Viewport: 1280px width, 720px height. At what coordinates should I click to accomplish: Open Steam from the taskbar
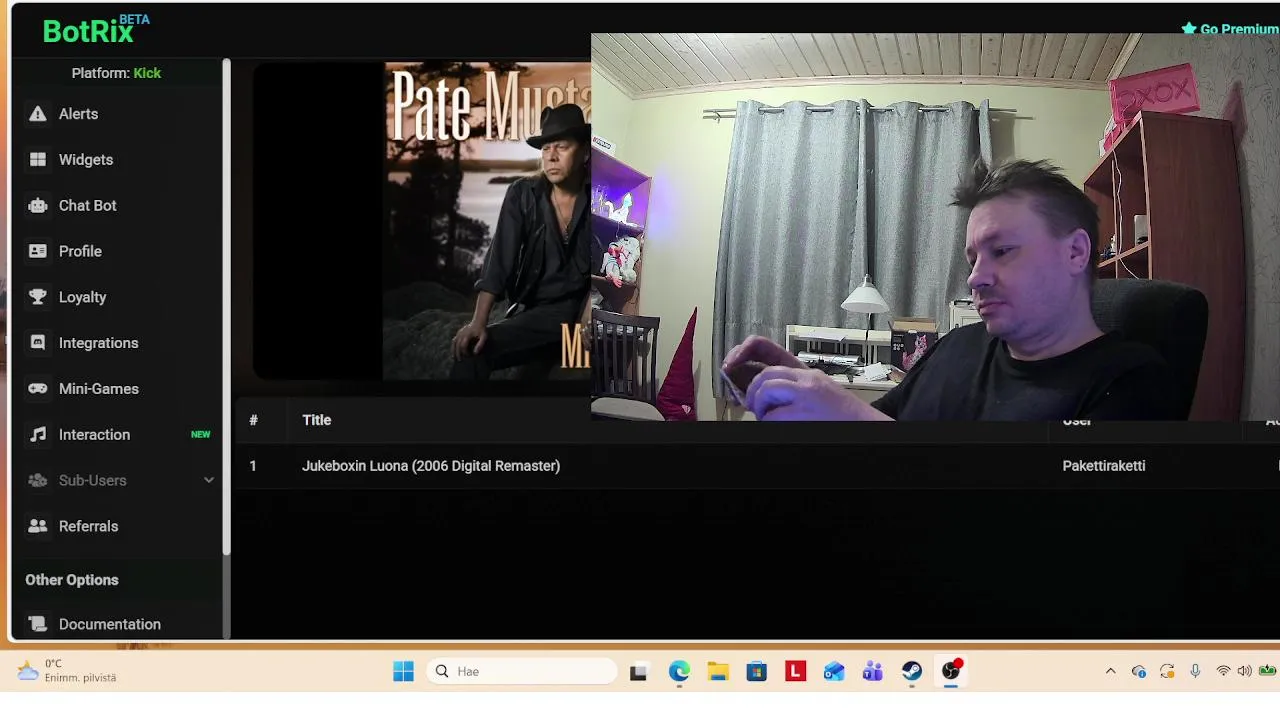[911, 671]
